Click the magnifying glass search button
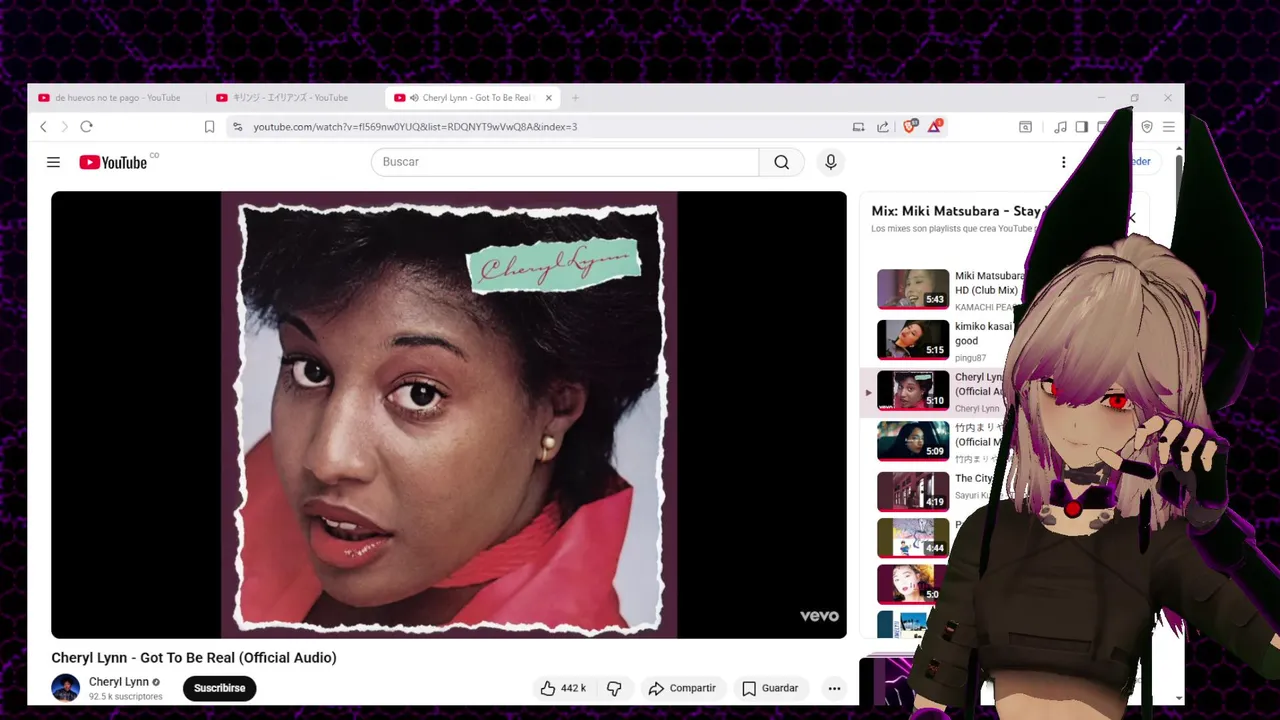The height and width of the screenshot is (720, 1280). click(x=782, y=162)
